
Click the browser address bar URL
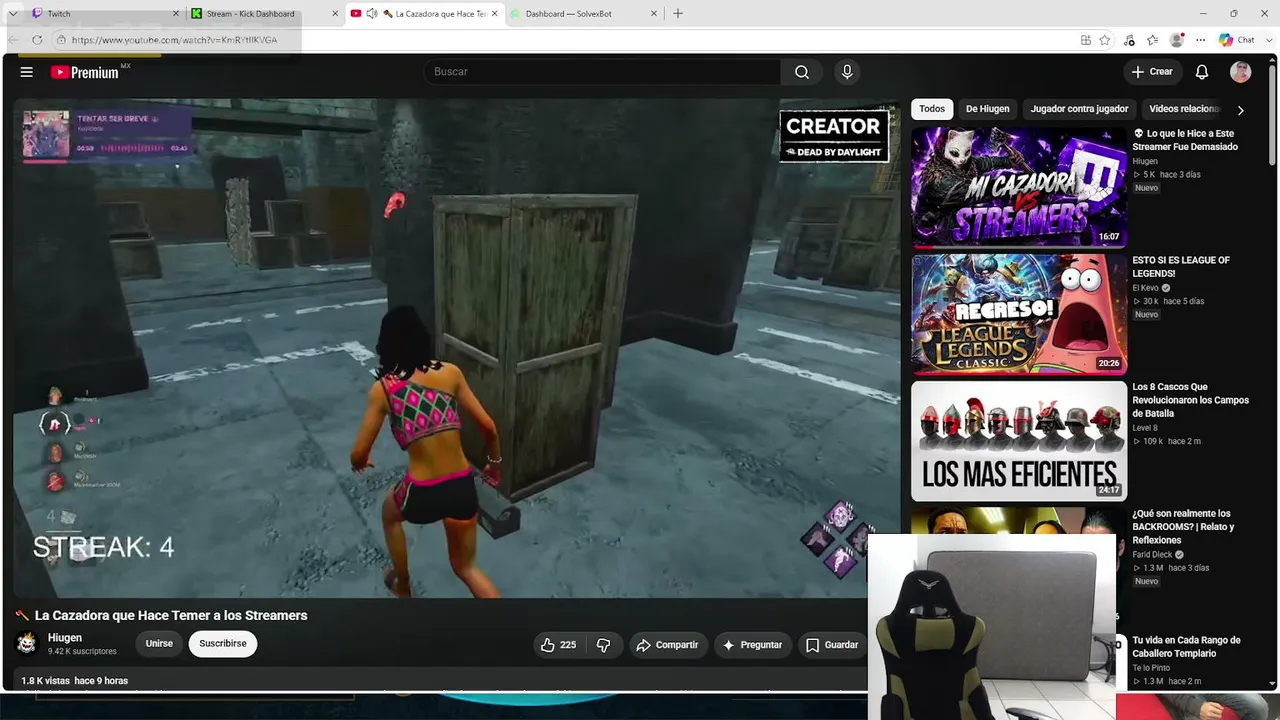coord(174,40)
